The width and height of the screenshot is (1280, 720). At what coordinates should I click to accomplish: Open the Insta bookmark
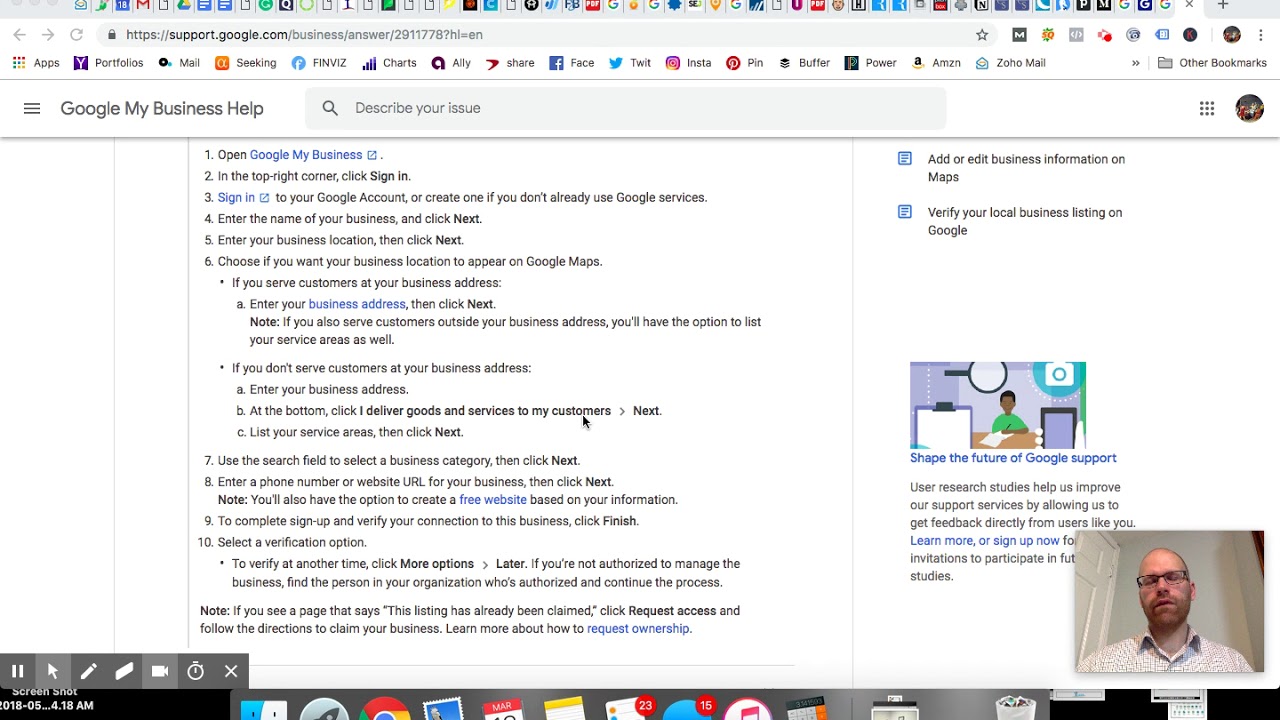(688, 63)
